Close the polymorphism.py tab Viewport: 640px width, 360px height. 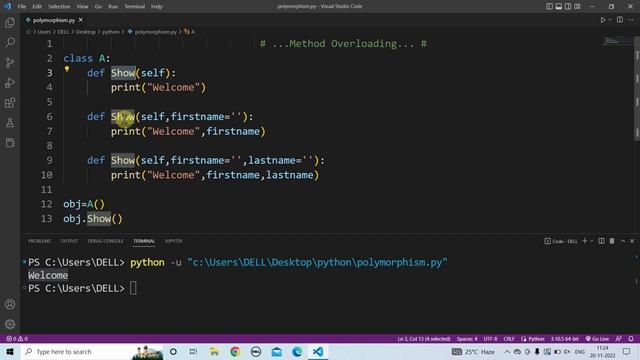[x=81, y=20]
